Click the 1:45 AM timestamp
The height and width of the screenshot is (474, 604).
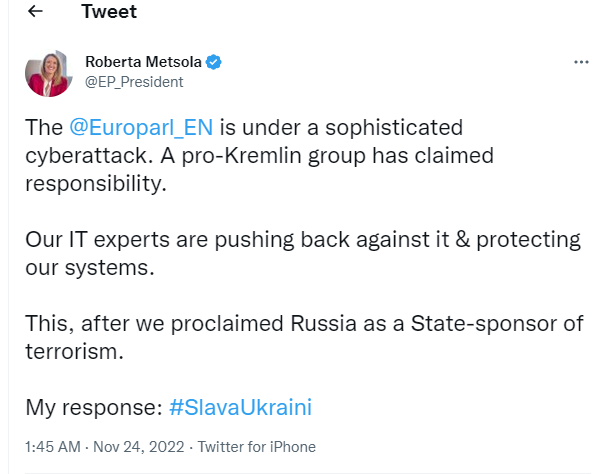tap(48, 447)
